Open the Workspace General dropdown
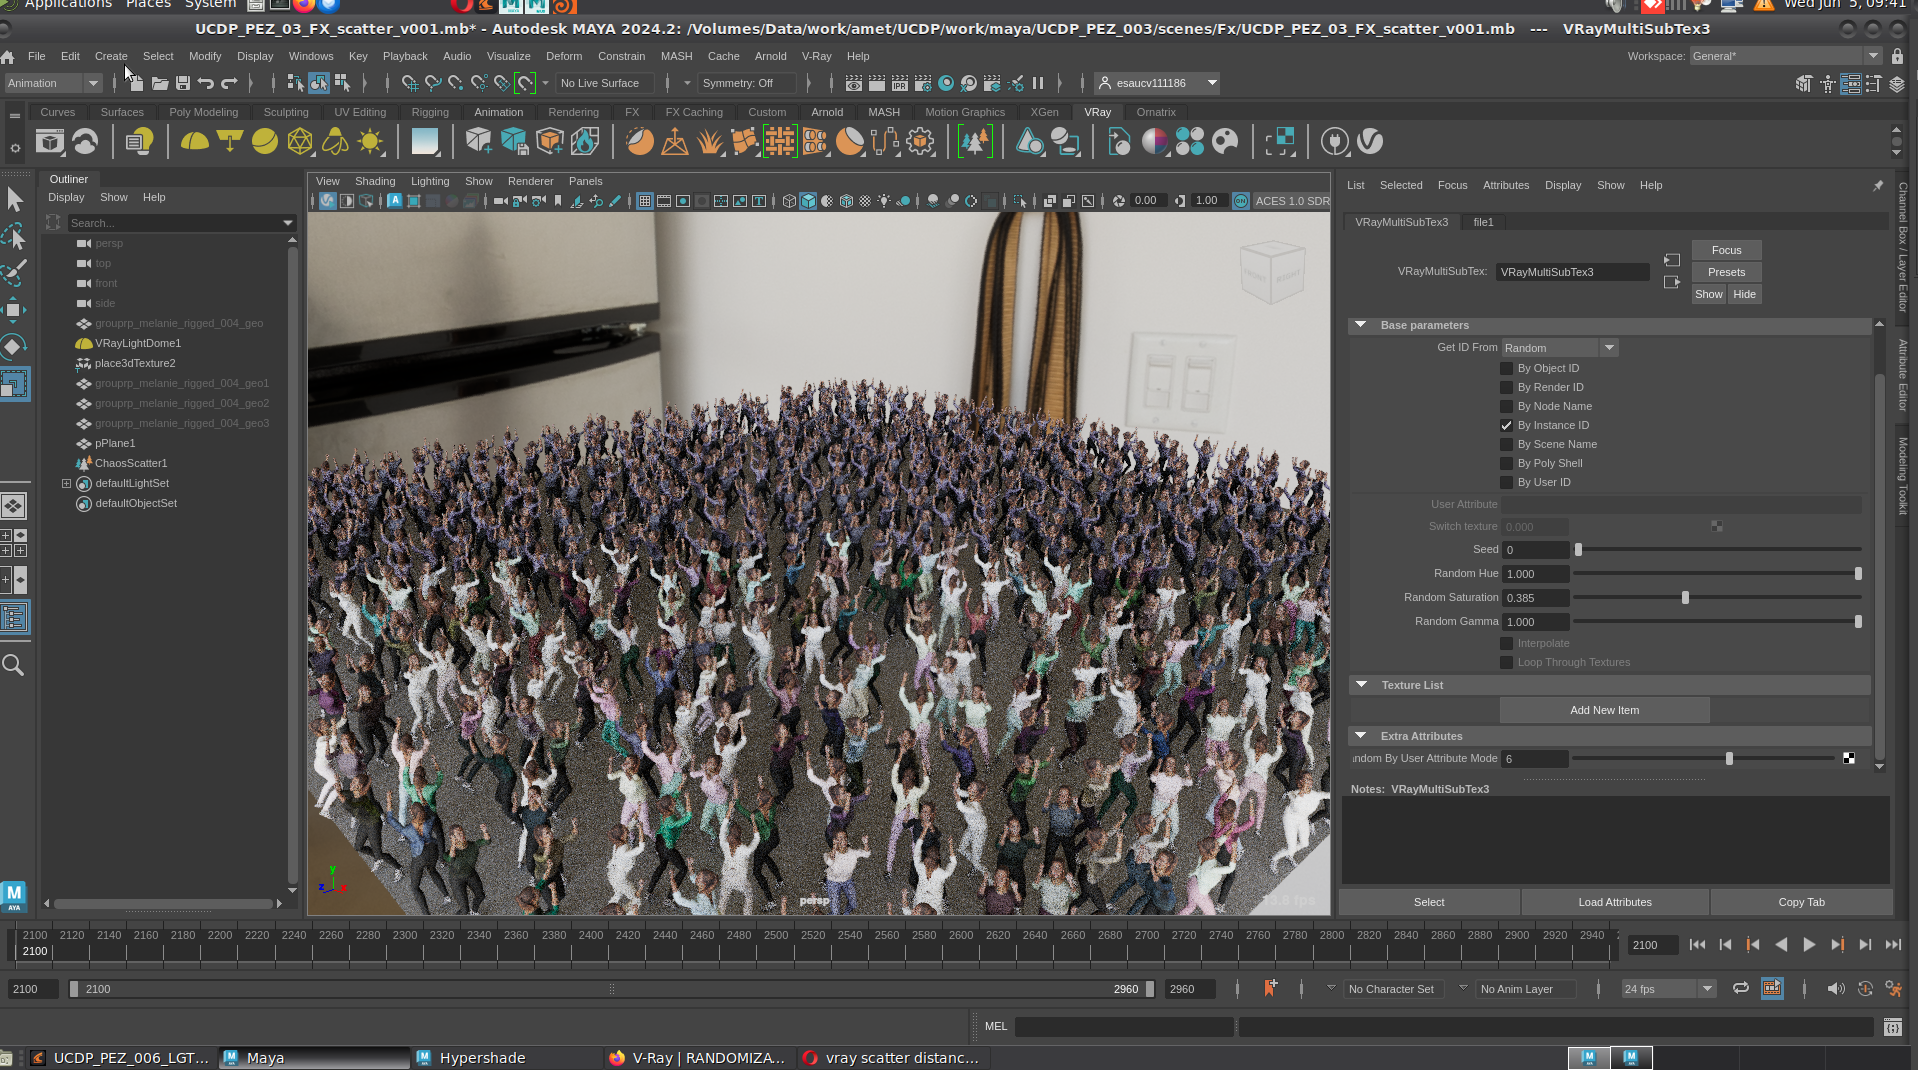The width and height of the screenshot is (1918, 1070). [x=1785, y=56]
